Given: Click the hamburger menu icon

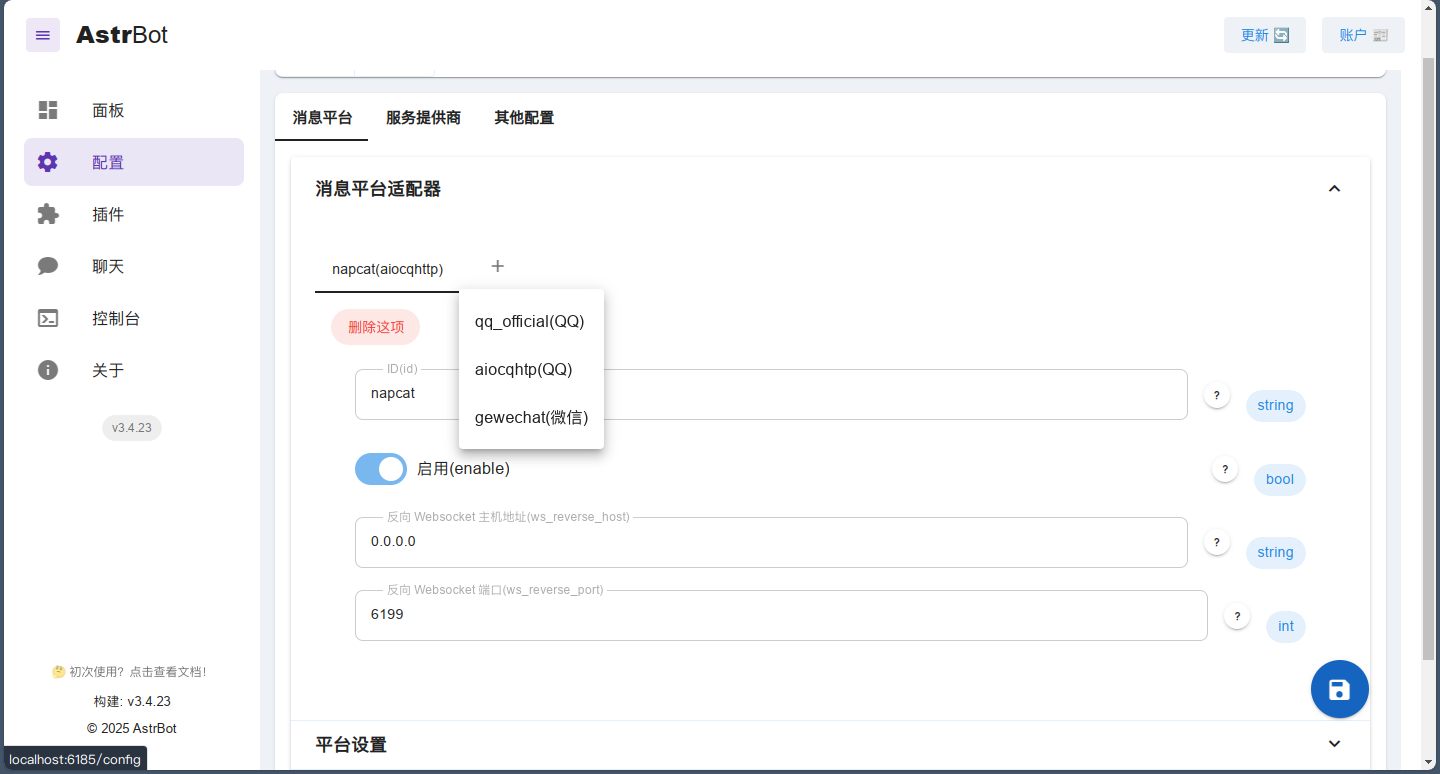Looking at the screenshot, I should [43, 35].
